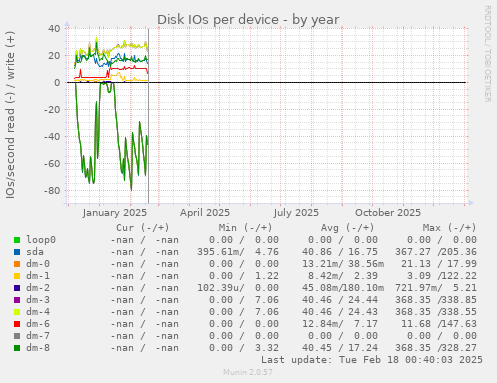
Task: Click the dm-7 gray legend swatch
Action: tap(17, 336)
